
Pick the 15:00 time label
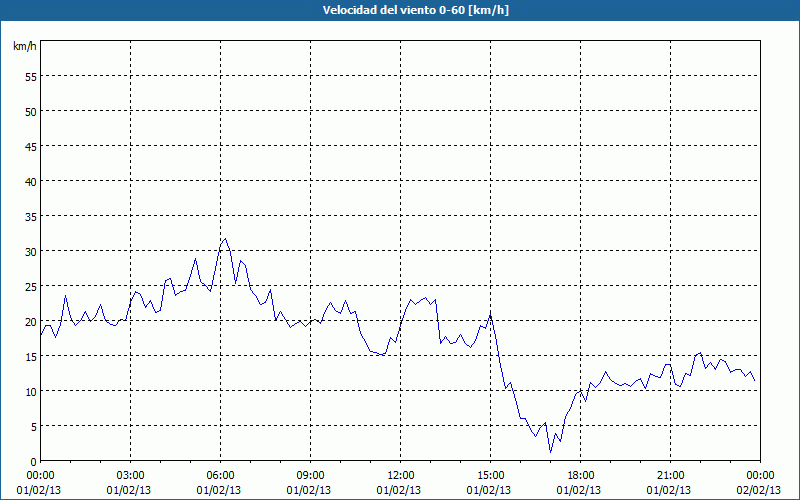coord(490,476)
